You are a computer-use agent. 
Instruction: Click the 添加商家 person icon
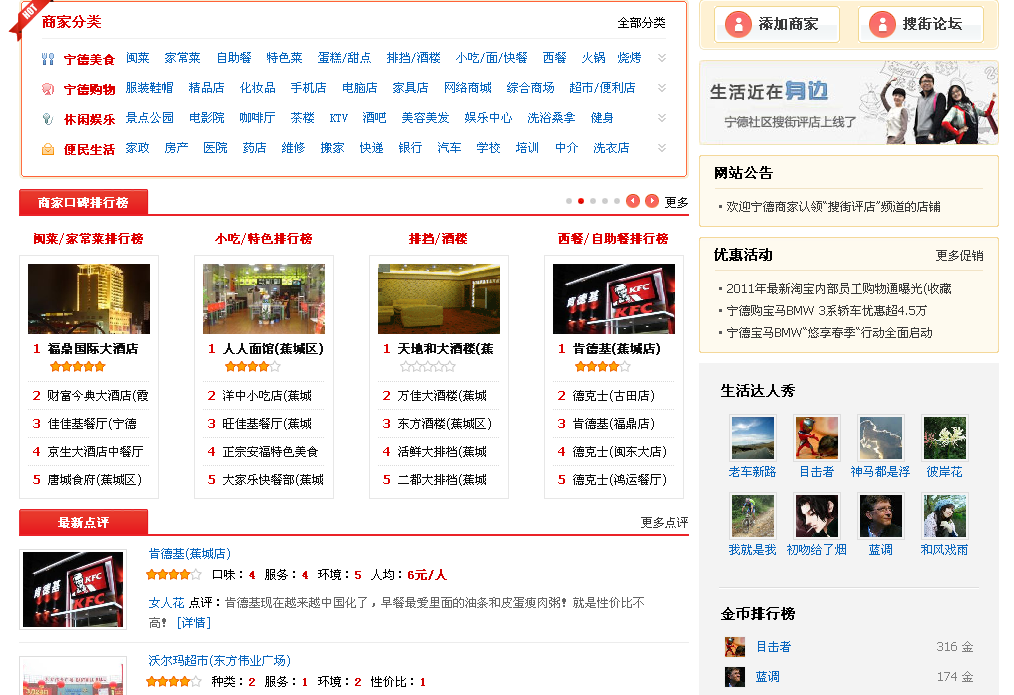tap(738, 25)
